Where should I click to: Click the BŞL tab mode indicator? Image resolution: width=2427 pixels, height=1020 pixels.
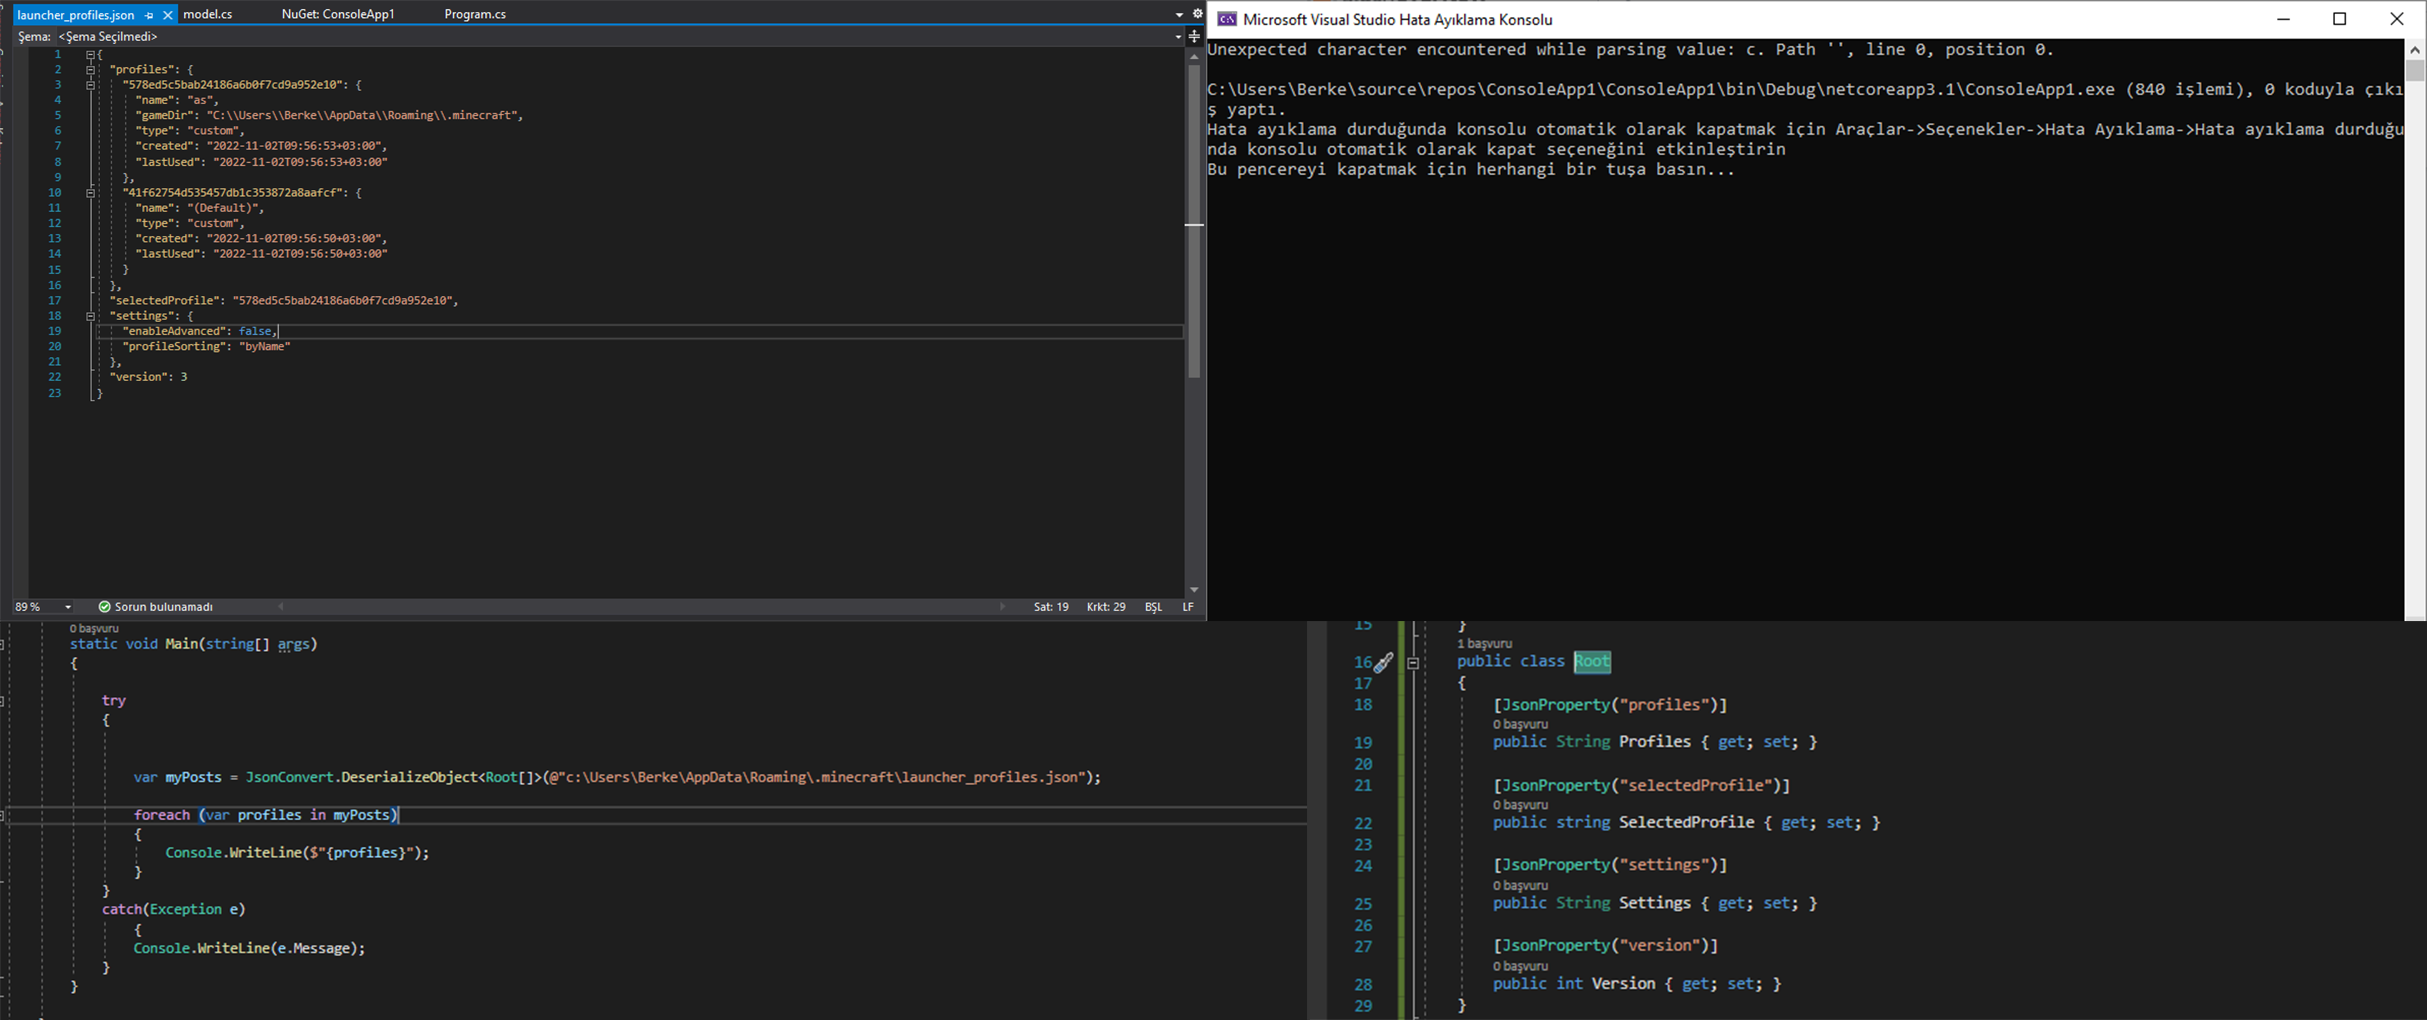pos(1153,607)
